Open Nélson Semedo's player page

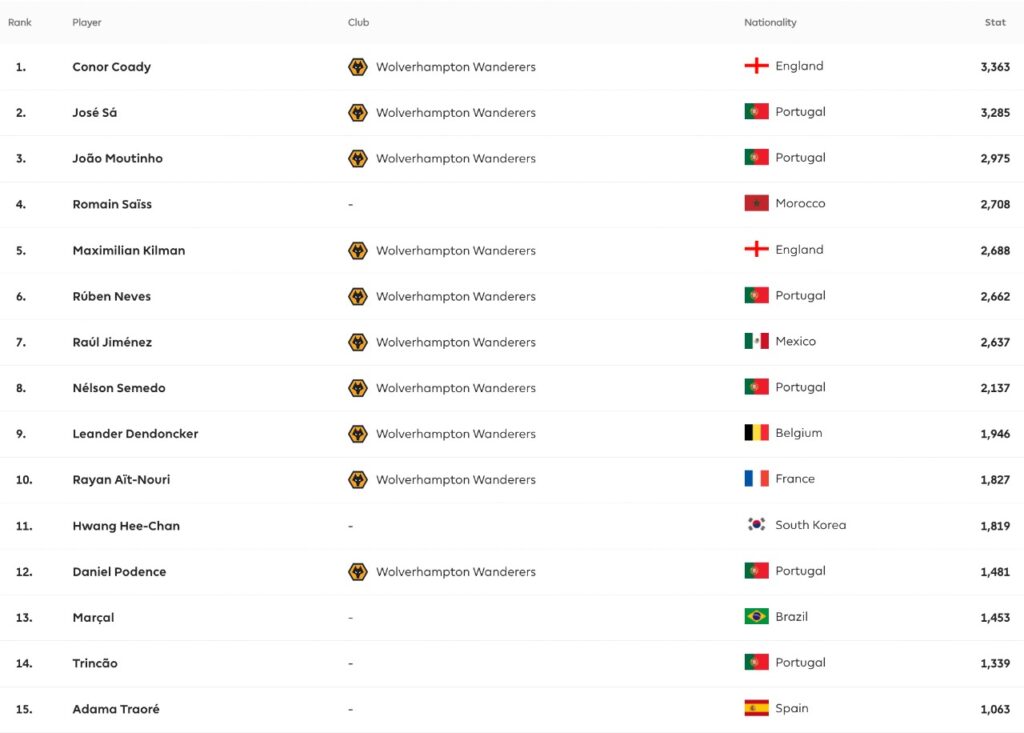pyautogui.click(x=119, y=388)
